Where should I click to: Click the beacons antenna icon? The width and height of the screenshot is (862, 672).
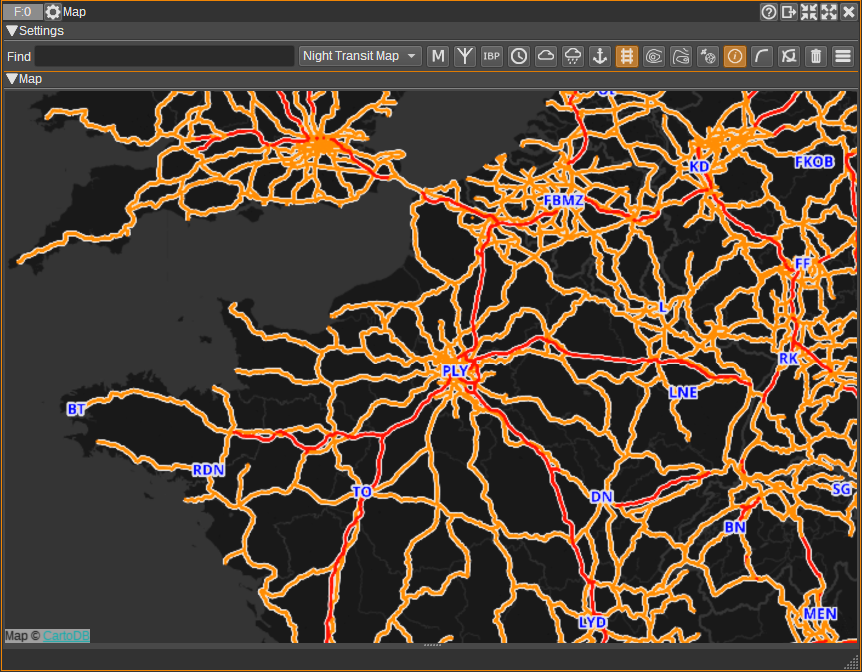[465, 56]
